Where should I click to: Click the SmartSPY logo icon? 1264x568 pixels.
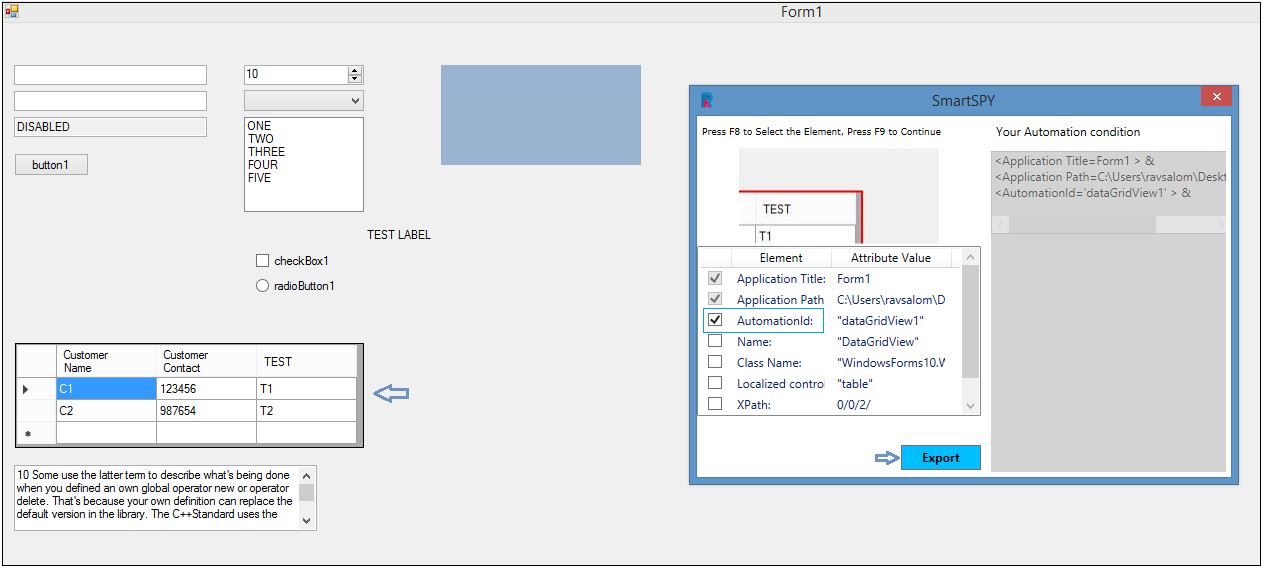click(707, 99)
